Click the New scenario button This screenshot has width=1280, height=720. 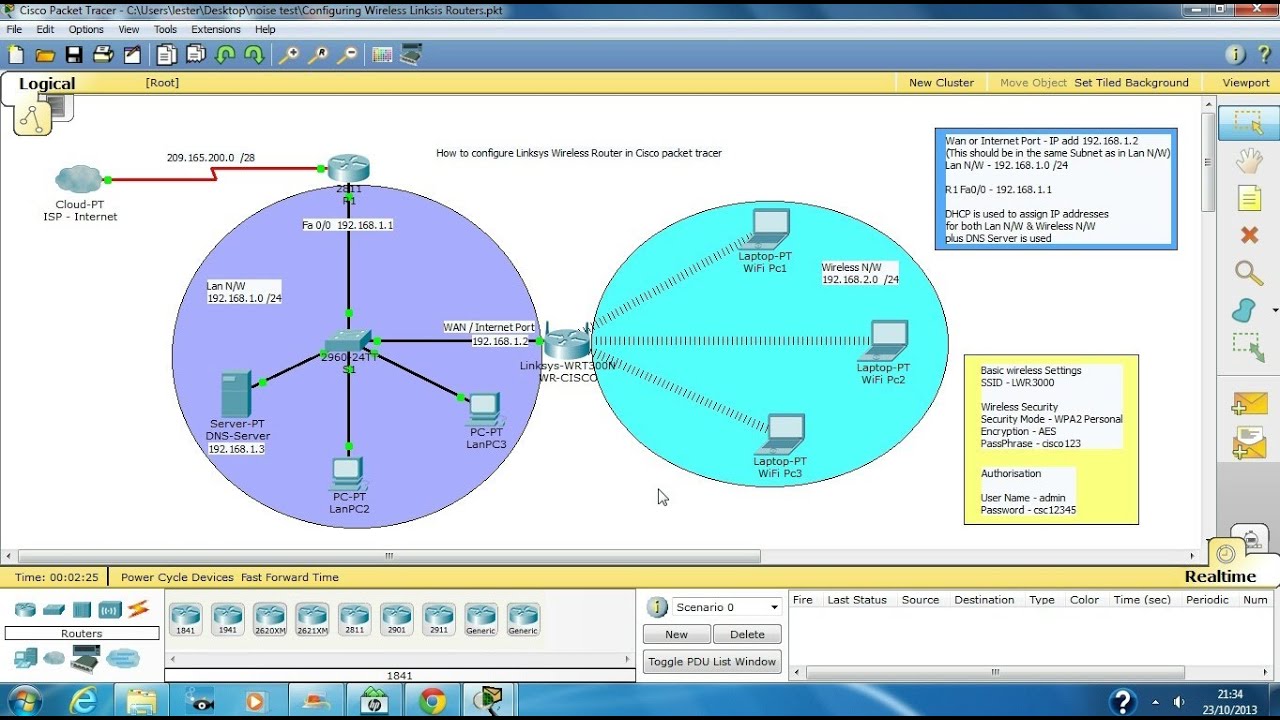(x=677, y=634)
